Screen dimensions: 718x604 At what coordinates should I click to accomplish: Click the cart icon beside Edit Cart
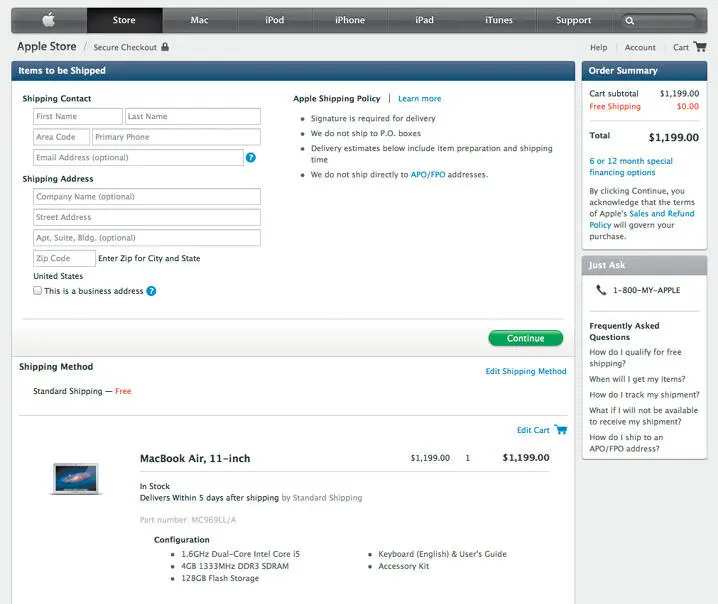[x=560, y=430]
